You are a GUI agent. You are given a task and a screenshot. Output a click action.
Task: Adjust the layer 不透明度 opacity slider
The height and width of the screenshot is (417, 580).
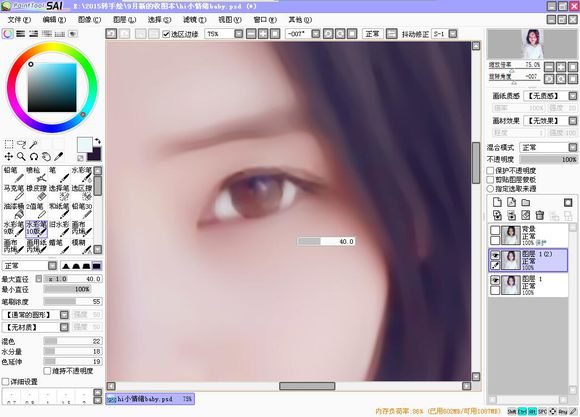[x=548, y=159]
